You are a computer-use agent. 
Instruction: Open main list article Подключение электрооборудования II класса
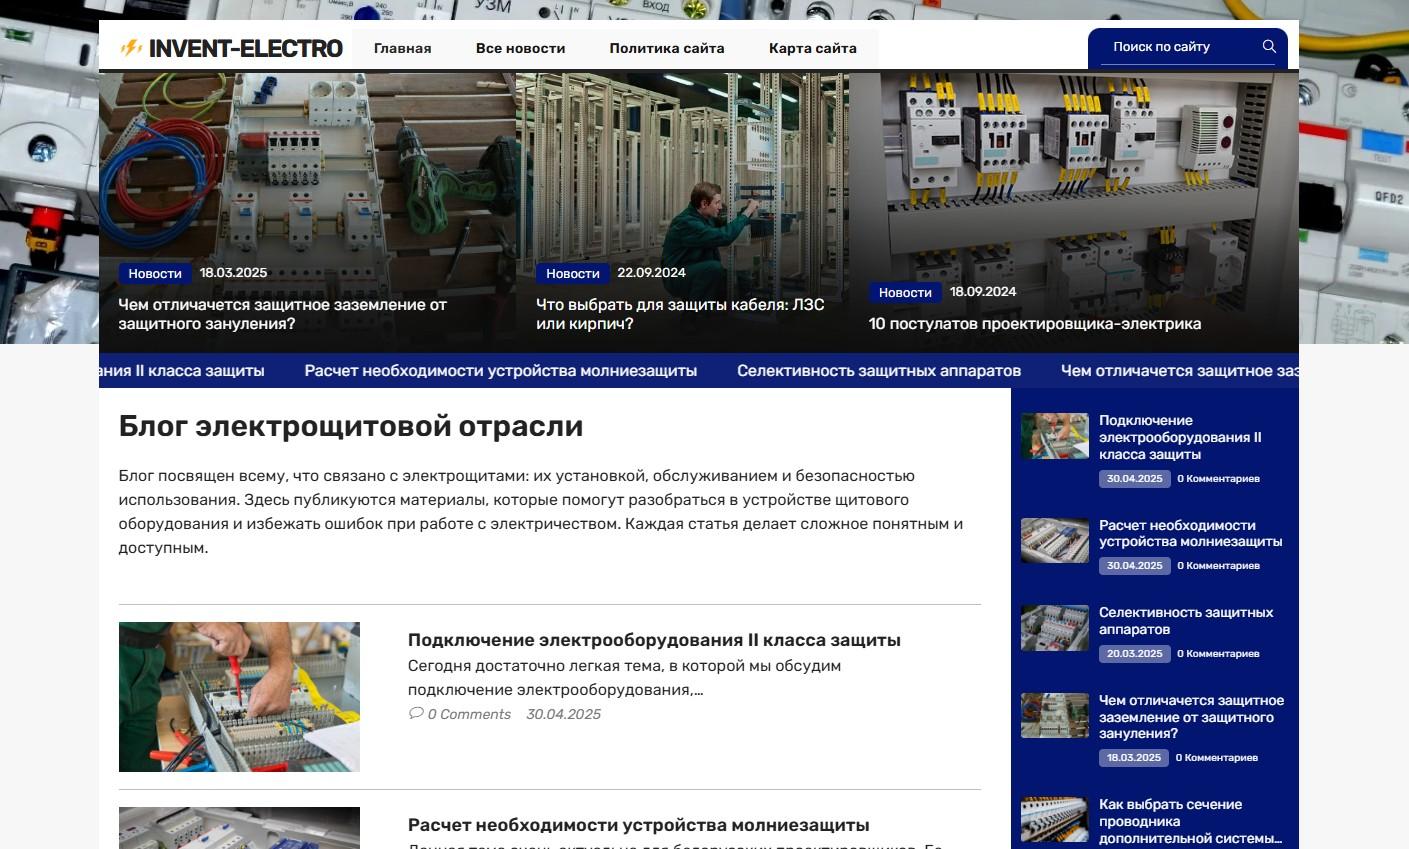pyautogui.click(x=654, y=640)
